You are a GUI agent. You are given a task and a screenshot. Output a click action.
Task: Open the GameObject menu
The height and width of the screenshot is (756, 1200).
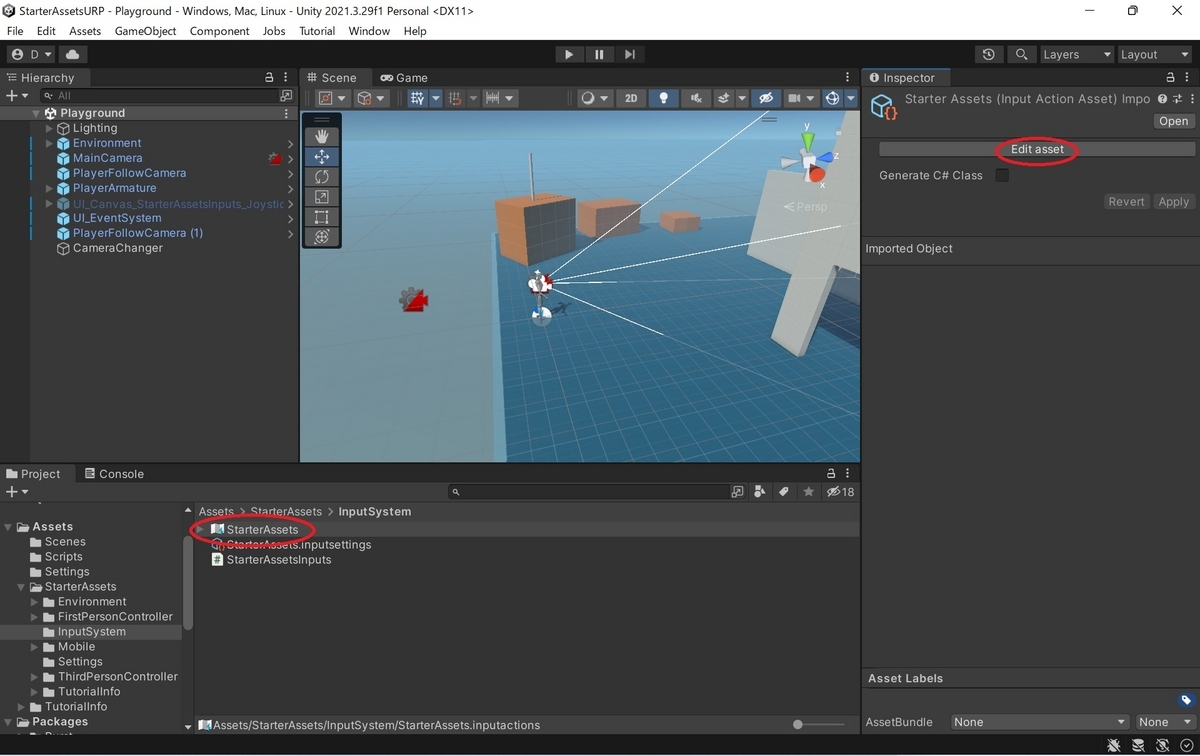[145, 31]
